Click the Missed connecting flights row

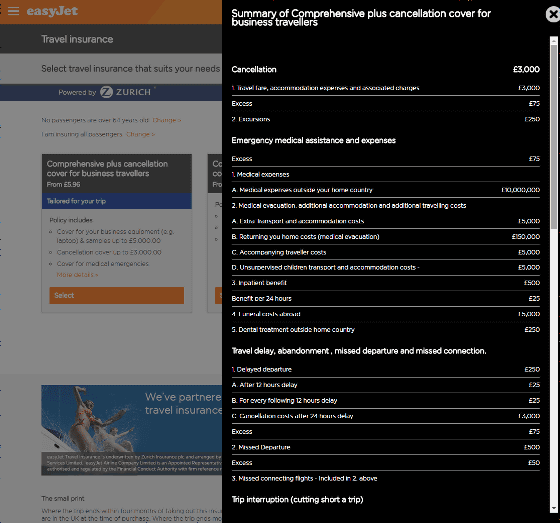386,478
